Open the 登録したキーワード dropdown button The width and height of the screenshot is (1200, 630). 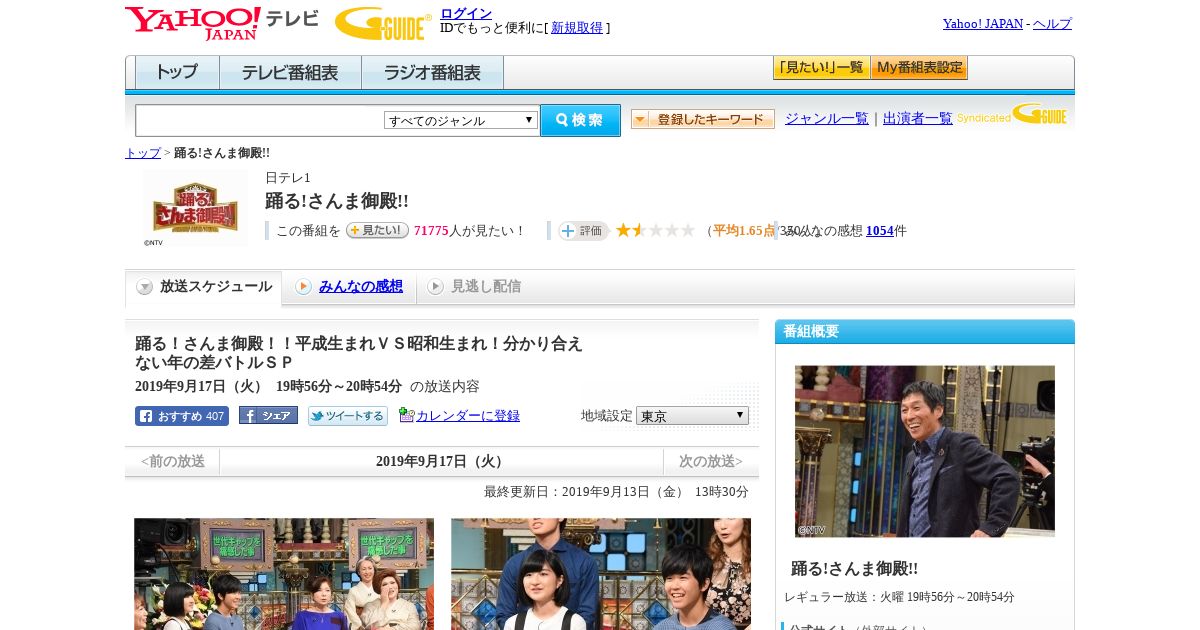pos(703,119)
